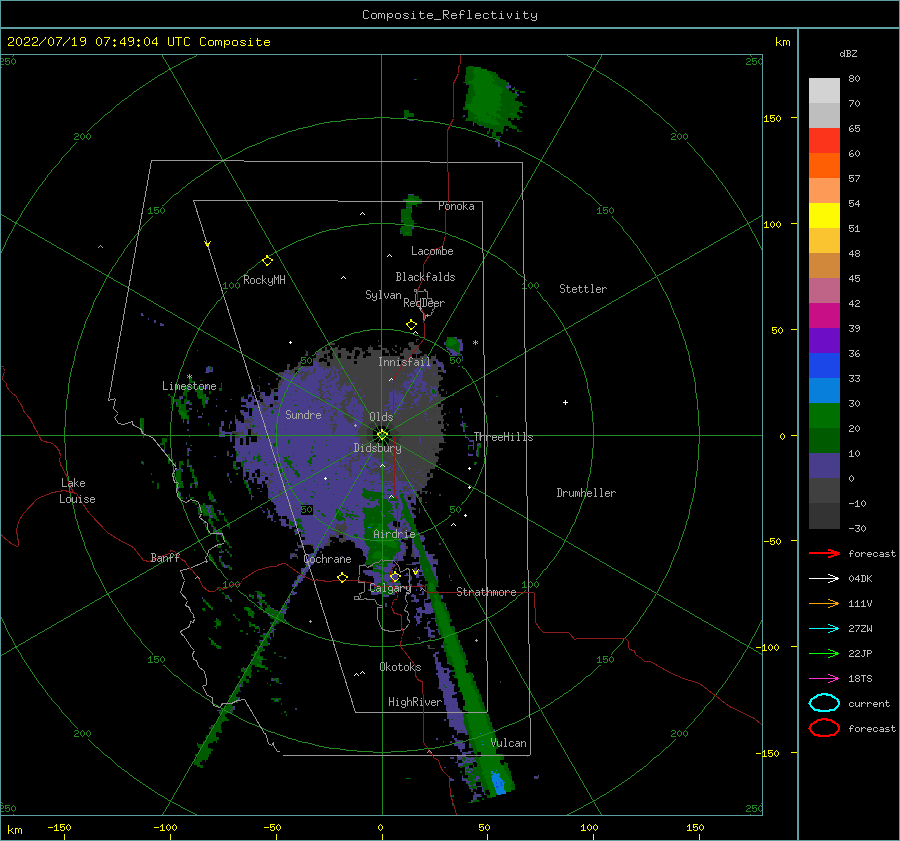Select the slate purple 0–10 dBZ swatch
Screen dimensions: 900x841
click(824, 466)
